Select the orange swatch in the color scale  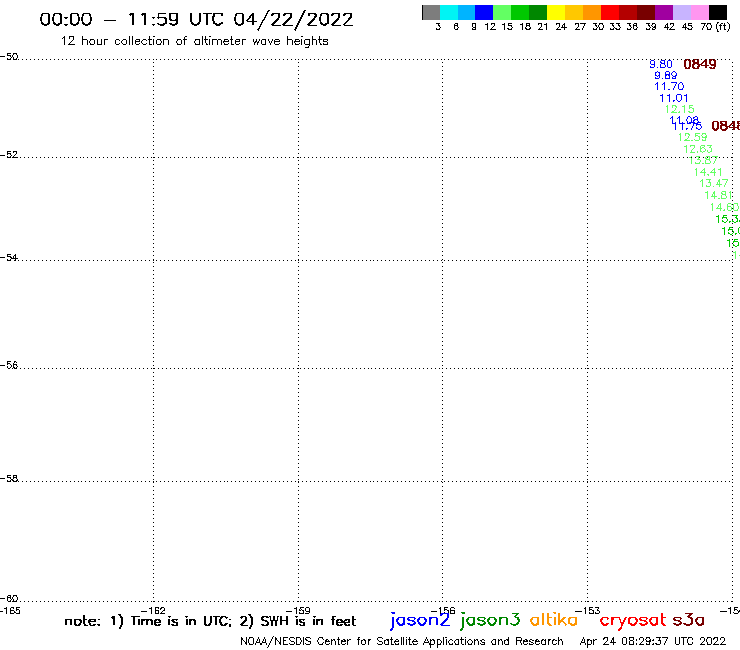(x=592, y=12)
